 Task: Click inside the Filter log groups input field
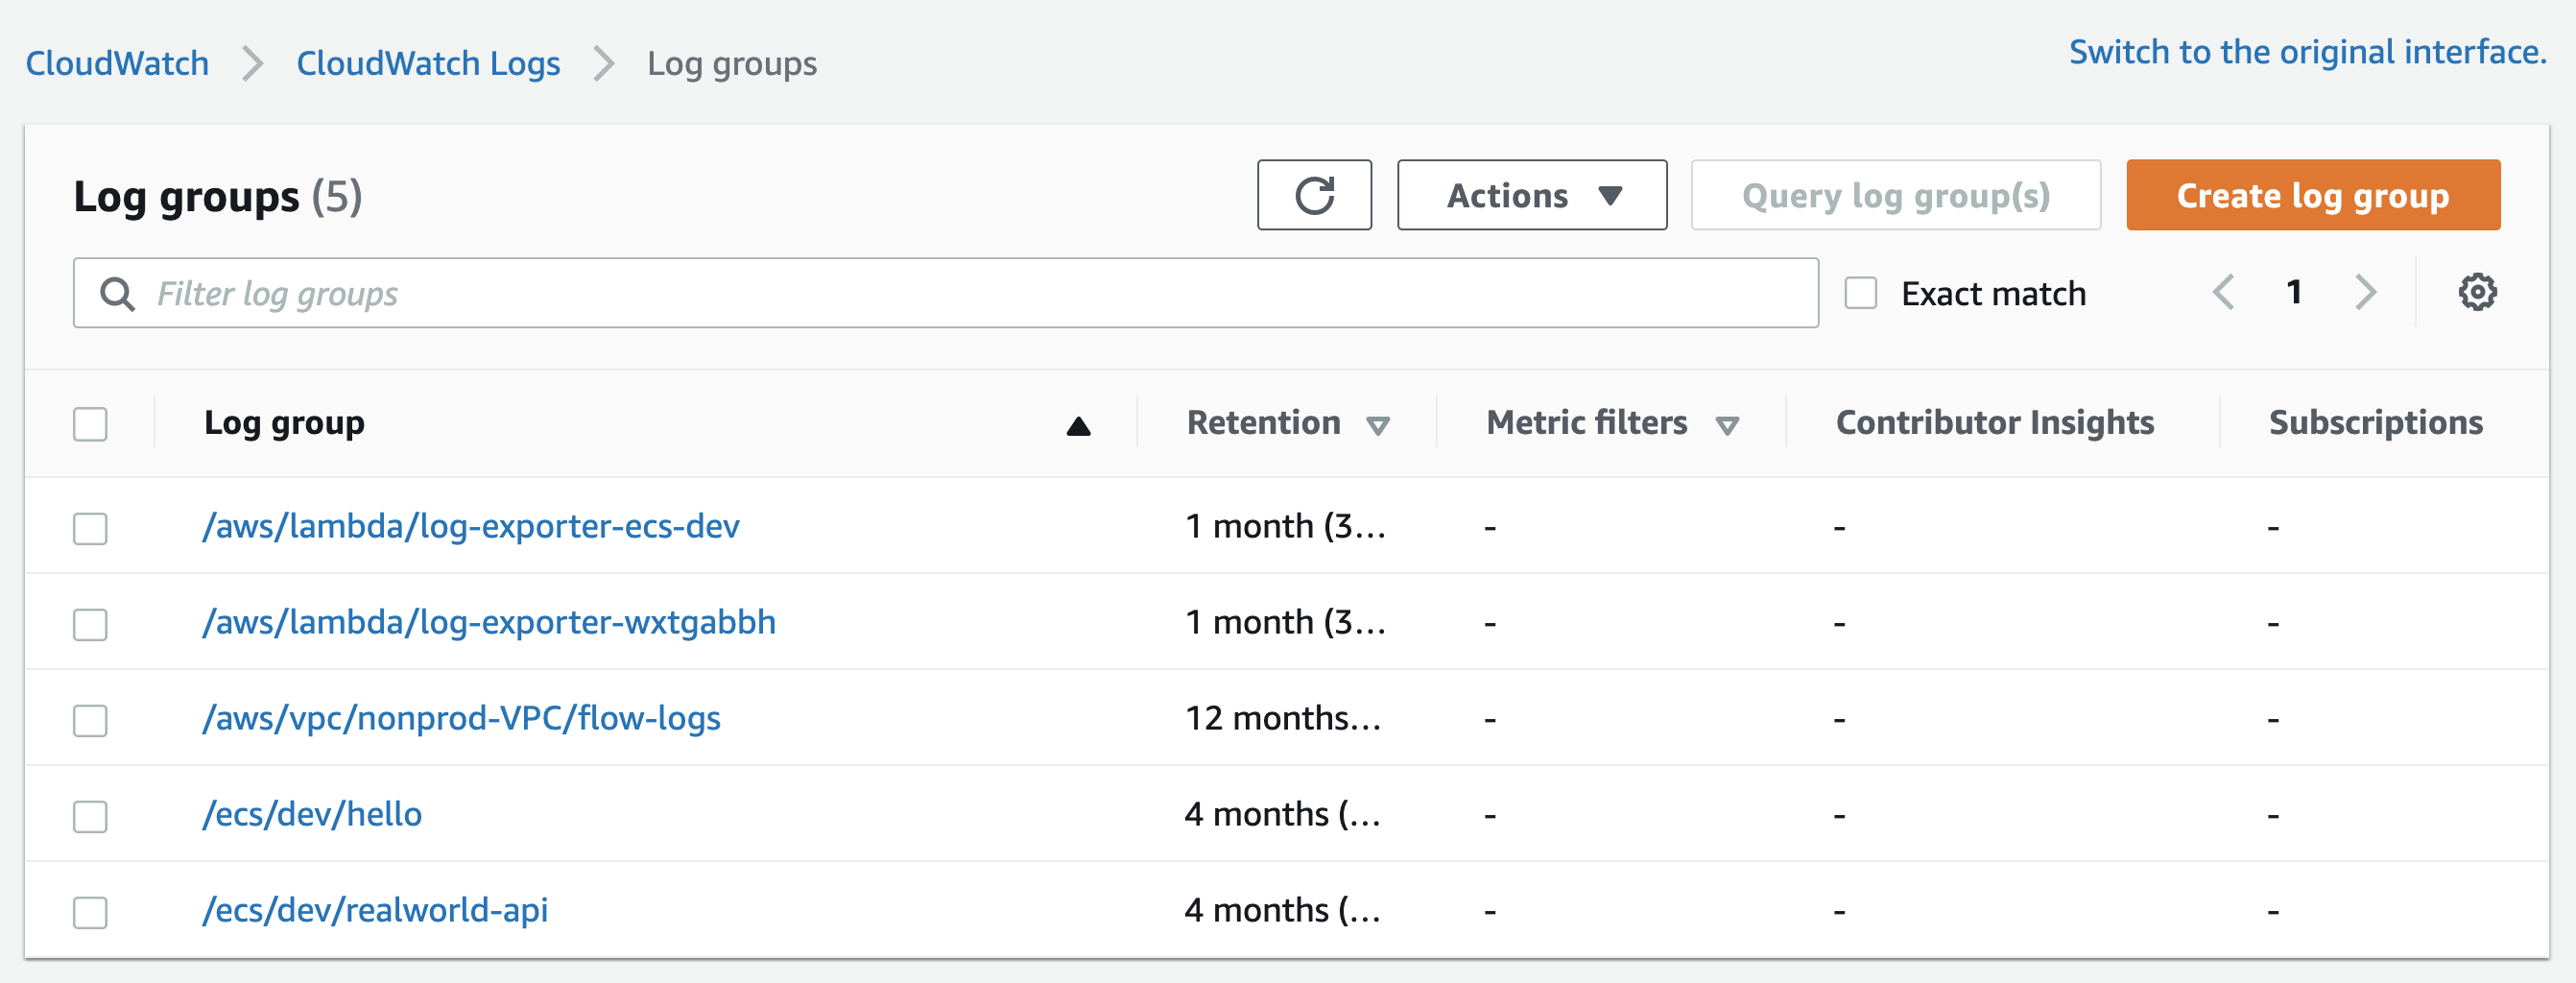tap(600, 293)
